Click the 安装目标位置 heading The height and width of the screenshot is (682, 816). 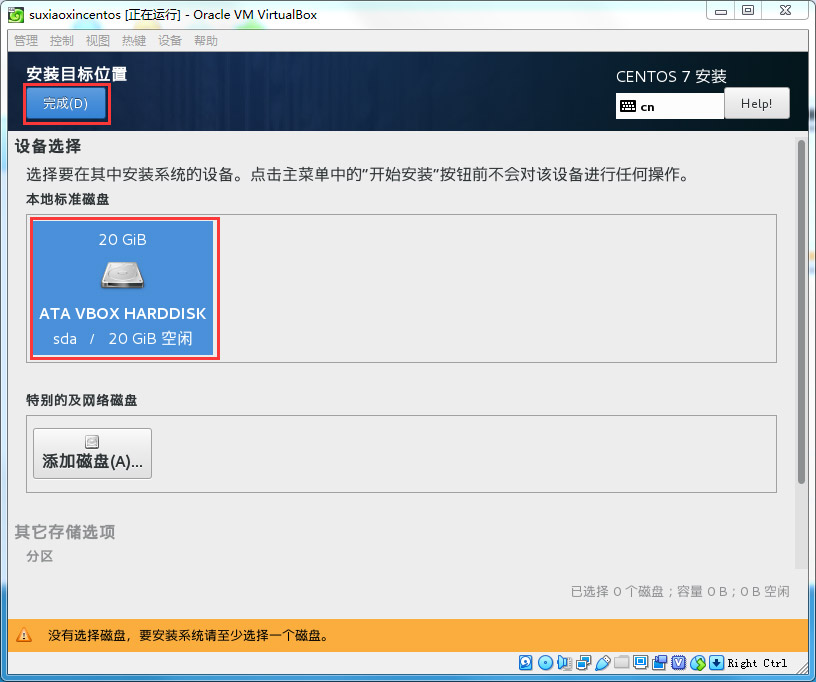pyautogui.click(x=77, y=74)
